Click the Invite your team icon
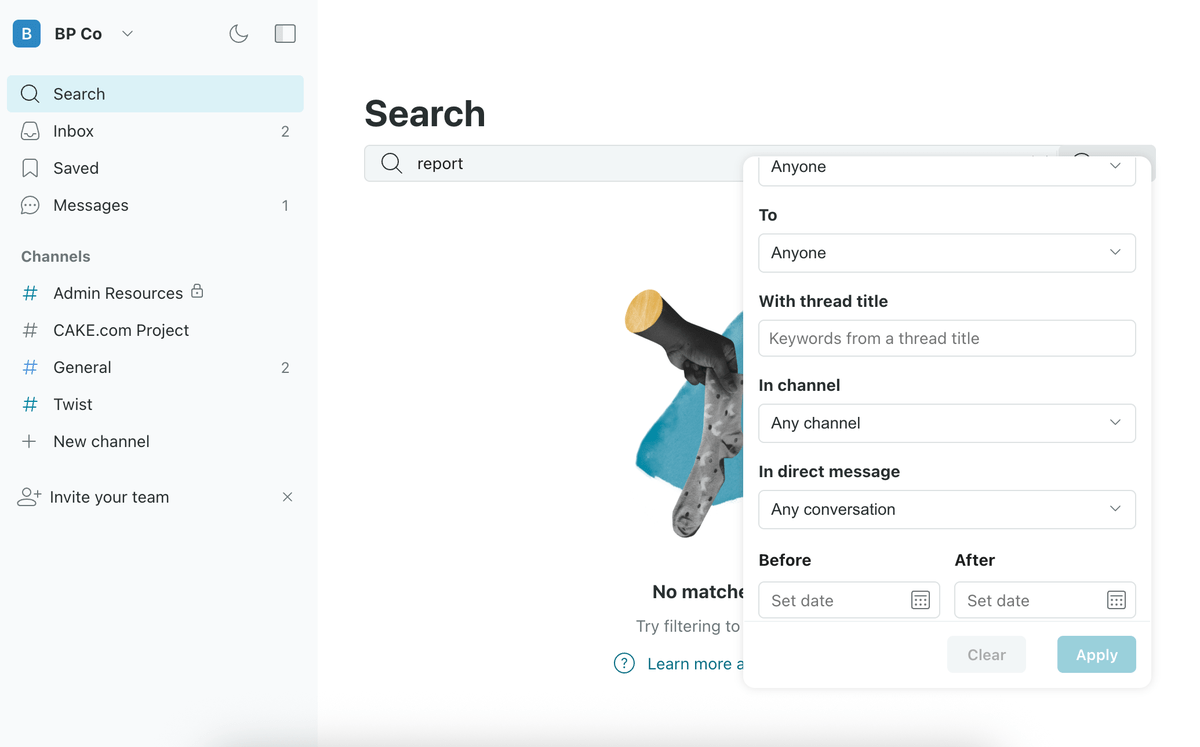The width and height of the screenshot is (1200, 747). (29, 497)
